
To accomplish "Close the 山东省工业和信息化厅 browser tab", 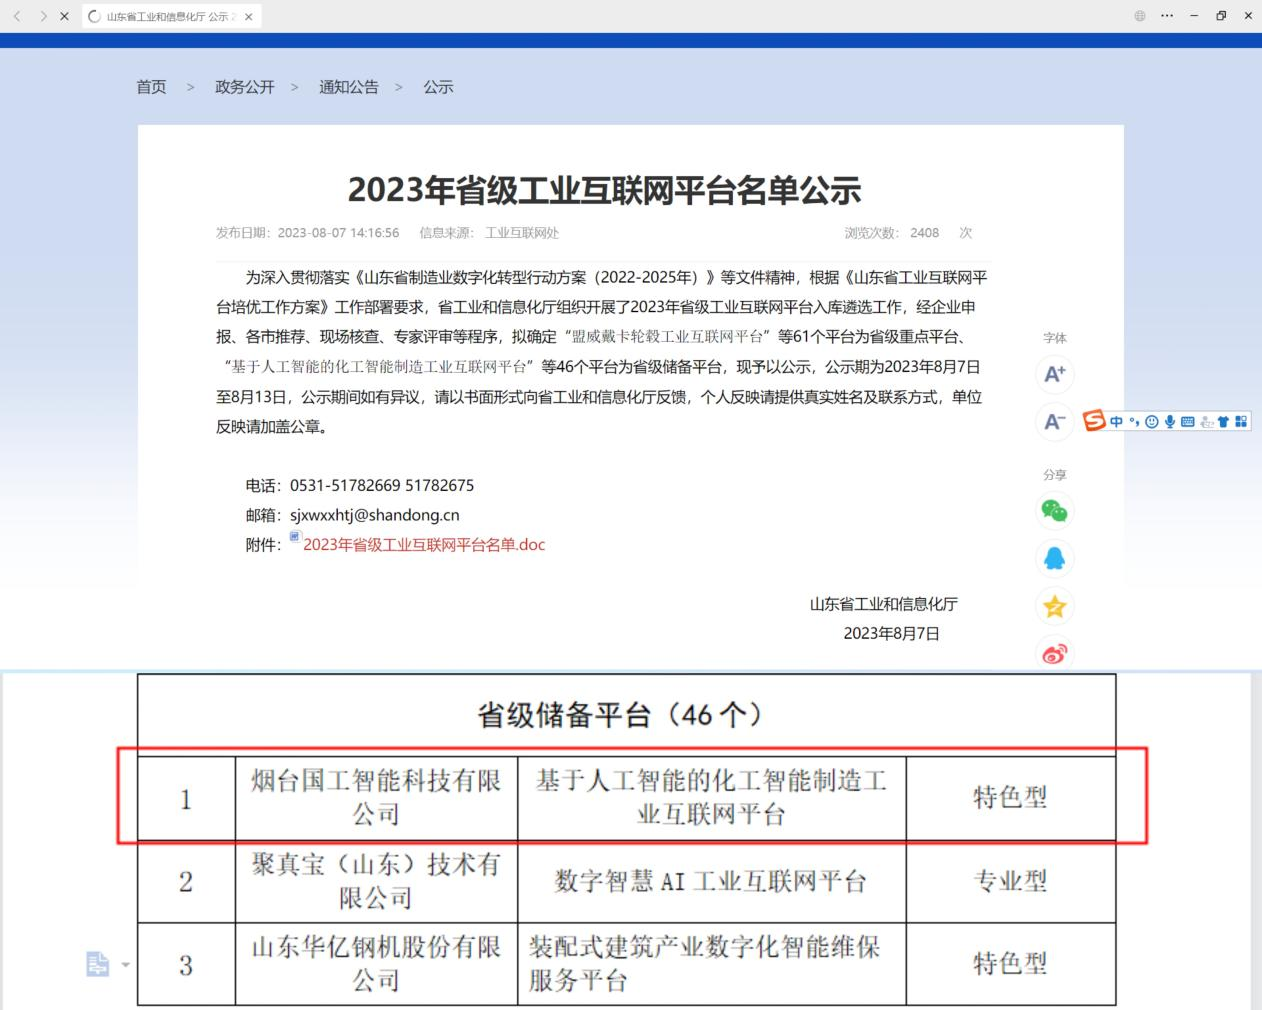I will click(x=248, y=16).
